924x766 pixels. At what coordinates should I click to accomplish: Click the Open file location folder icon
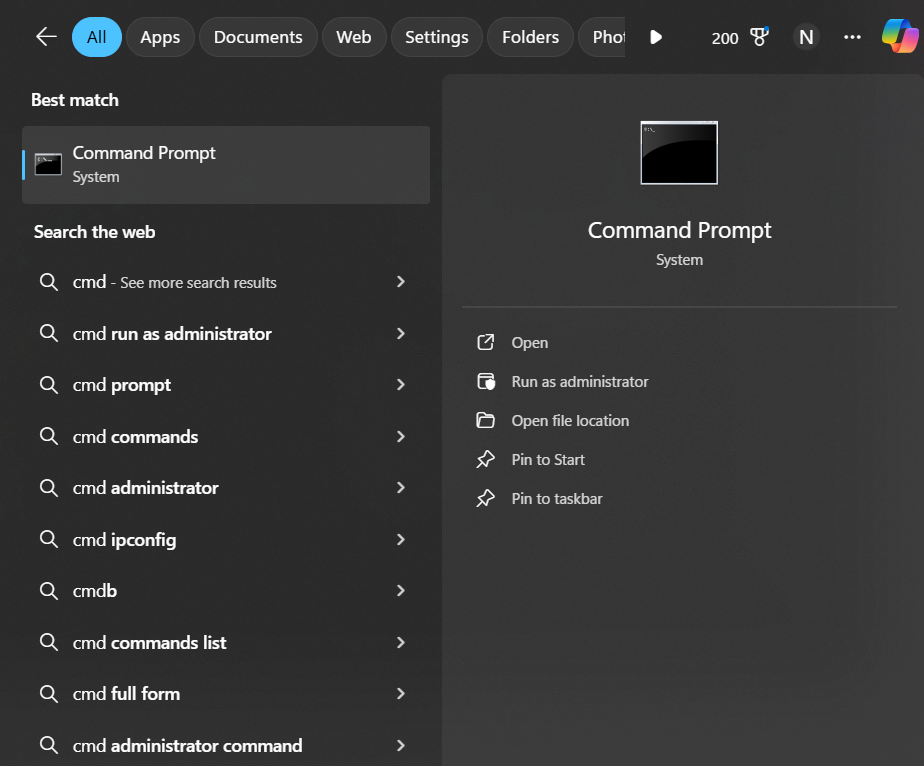click(x=486, y=420)
